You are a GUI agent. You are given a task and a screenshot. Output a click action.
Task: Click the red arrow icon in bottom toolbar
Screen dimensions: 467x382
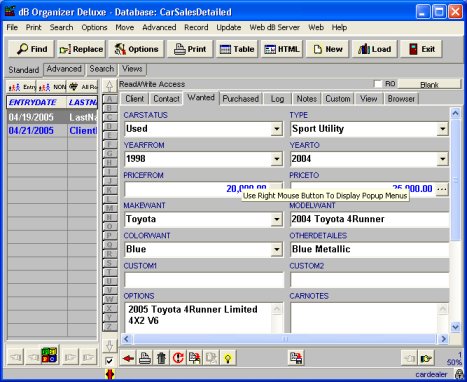128,358
